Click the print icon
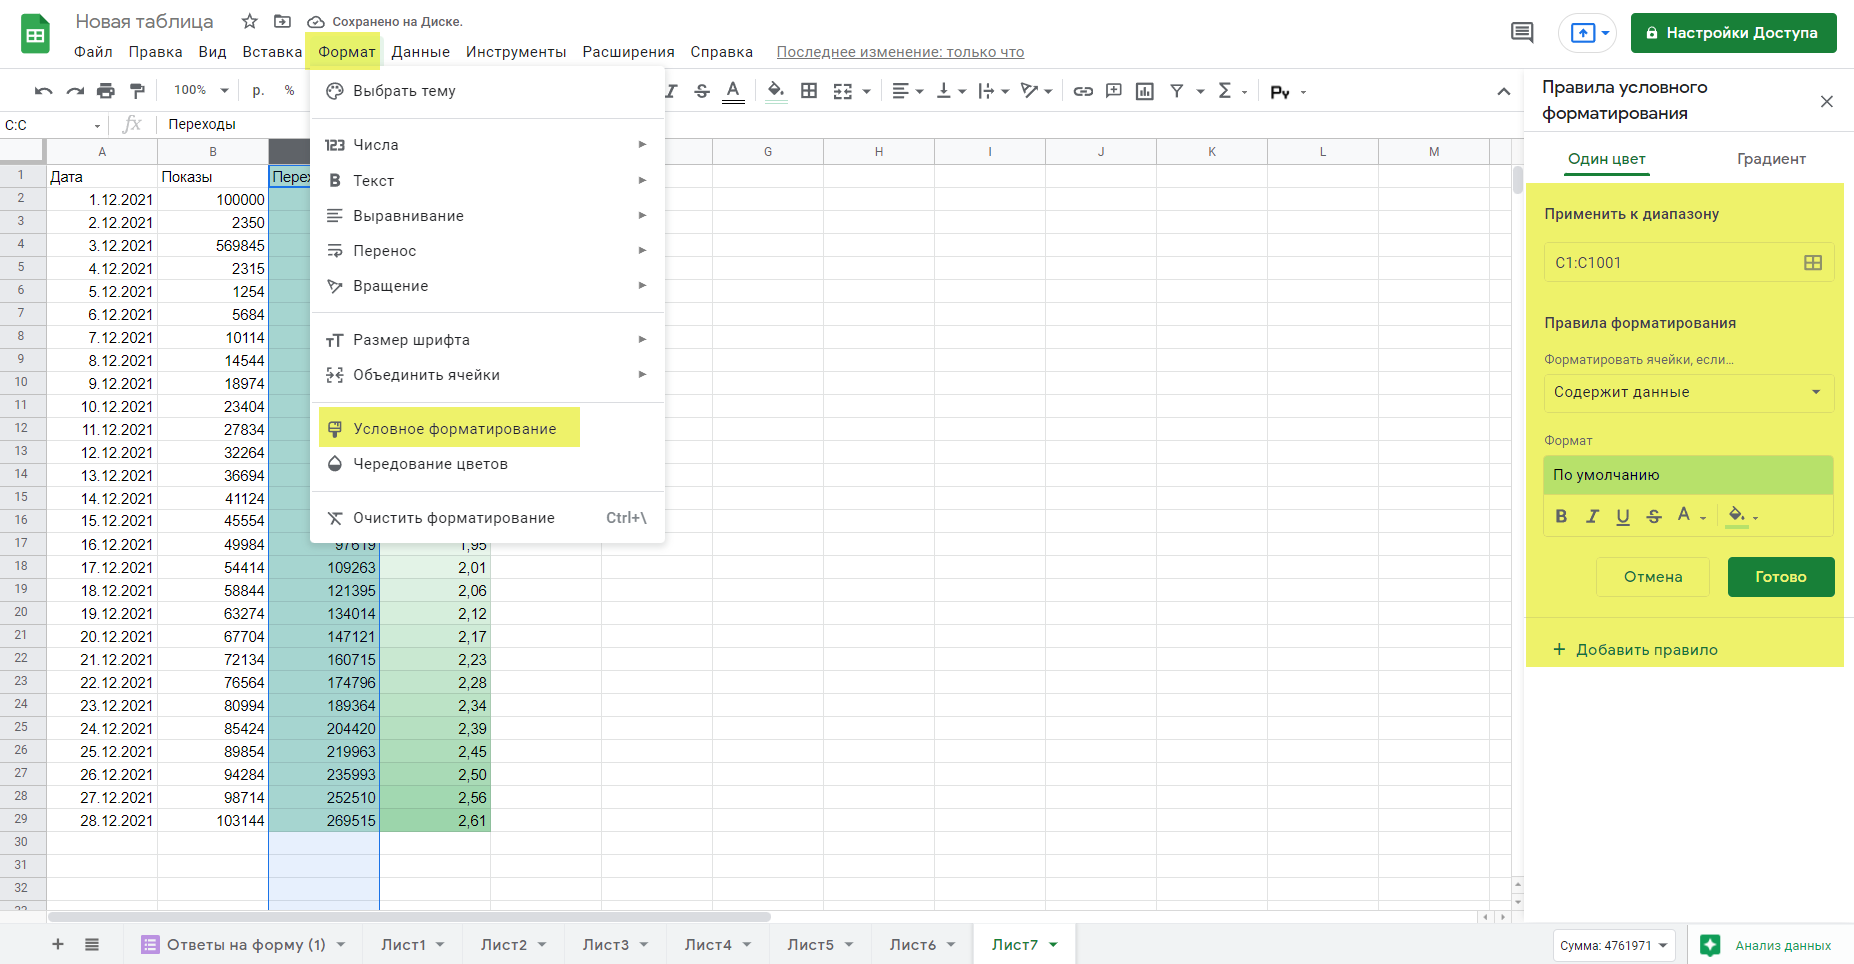The width and height of the screenshot is (1854, 964). [x=106, y=91]
